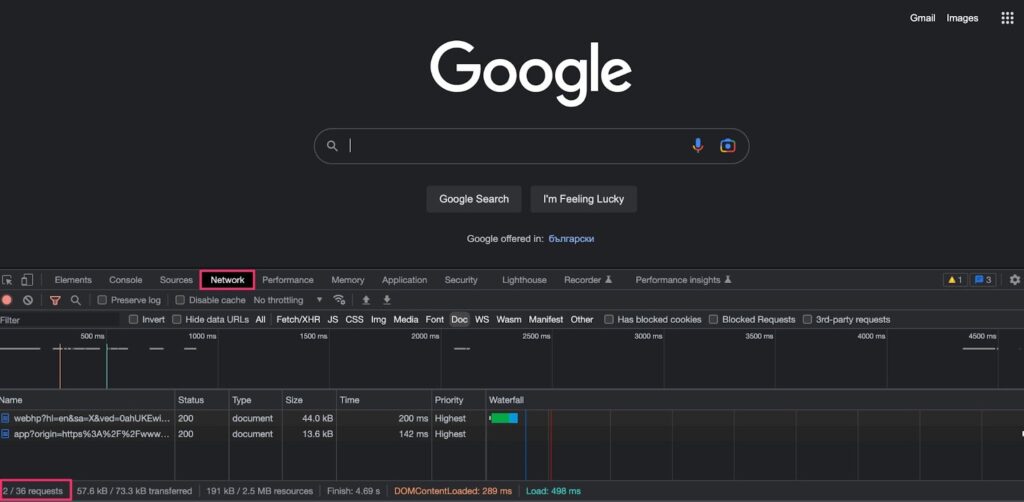
Task: Open the Google apps grid
Action: pyautogui.click(x=1007, y=18)
